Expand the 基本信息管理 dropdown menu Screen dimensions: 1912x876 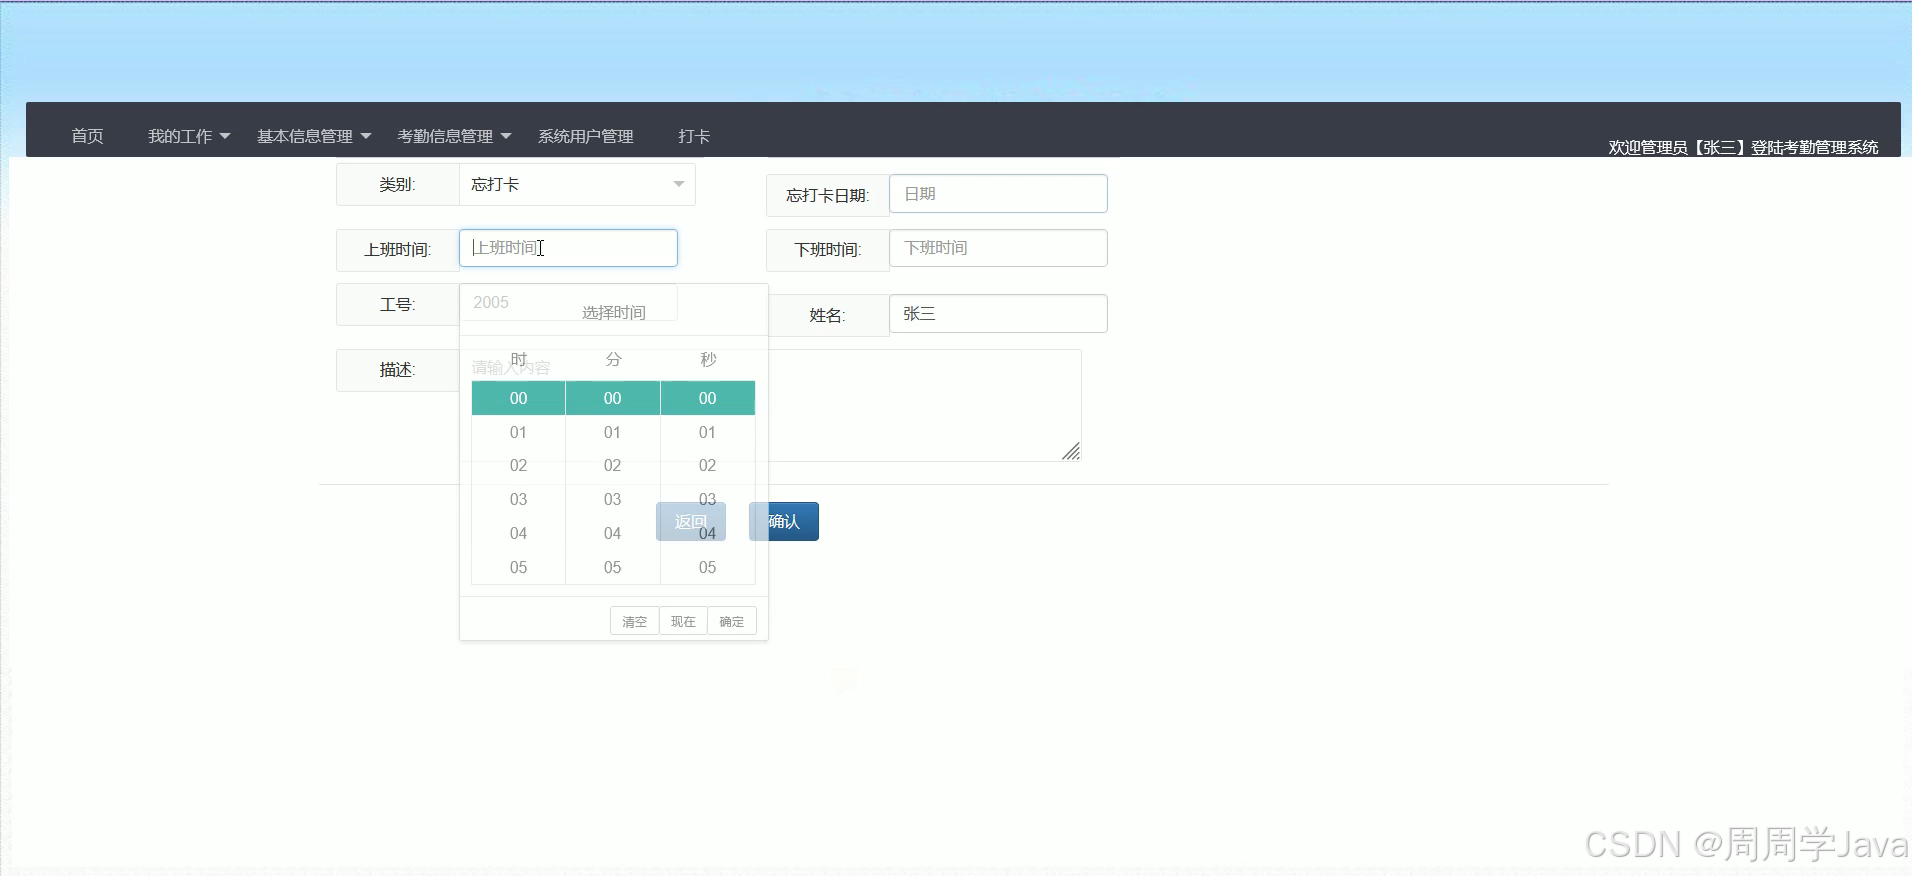coord(314,136)
